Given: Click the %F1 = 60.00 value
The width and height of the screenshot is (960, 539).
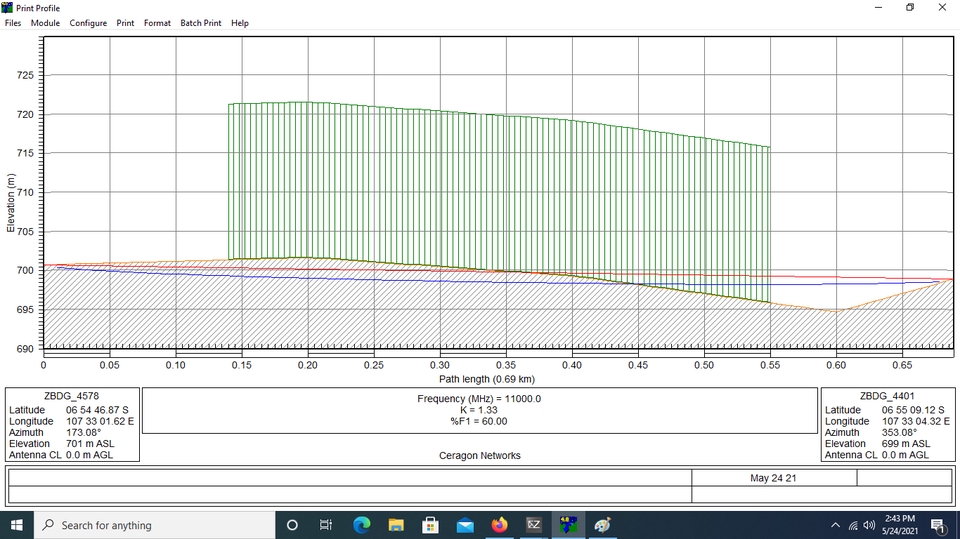Looking at the screenshot, I should click(479, 421).
